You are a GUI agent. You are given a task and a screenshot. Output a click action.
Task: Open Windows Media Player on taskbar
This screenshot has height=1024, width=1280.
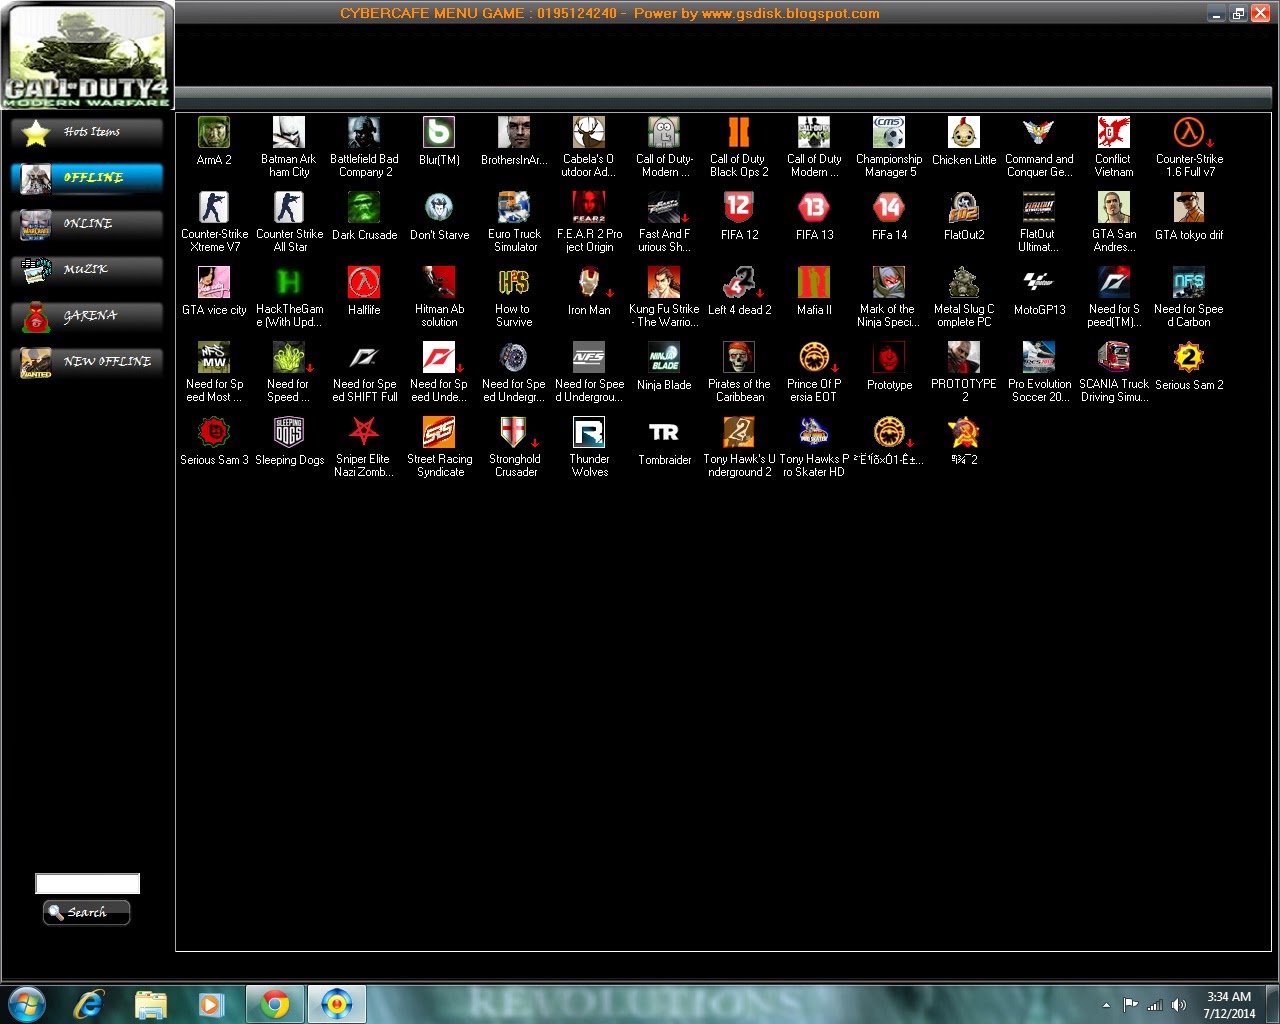click(x=211, y=1003)
